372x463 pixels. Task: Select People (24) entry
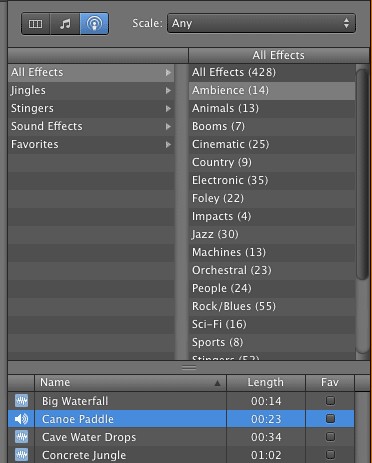[272, 288]
